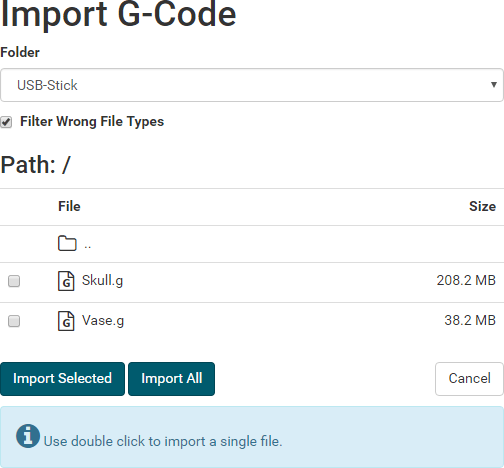The width and height of the screenshot is (504, 468).
Task: Click the blue info icon in hint box
Action: (x=28, y=436)
